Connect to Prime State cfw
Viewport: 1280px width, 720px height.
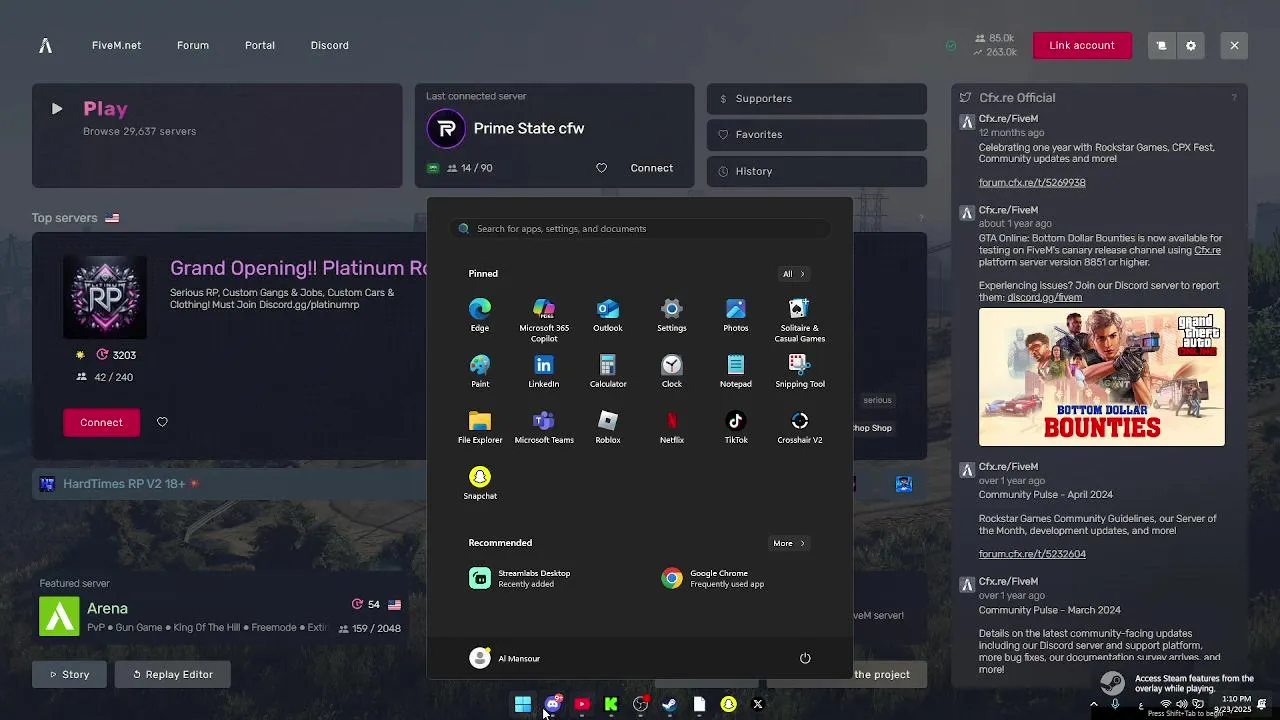click(x=652, y=168)
